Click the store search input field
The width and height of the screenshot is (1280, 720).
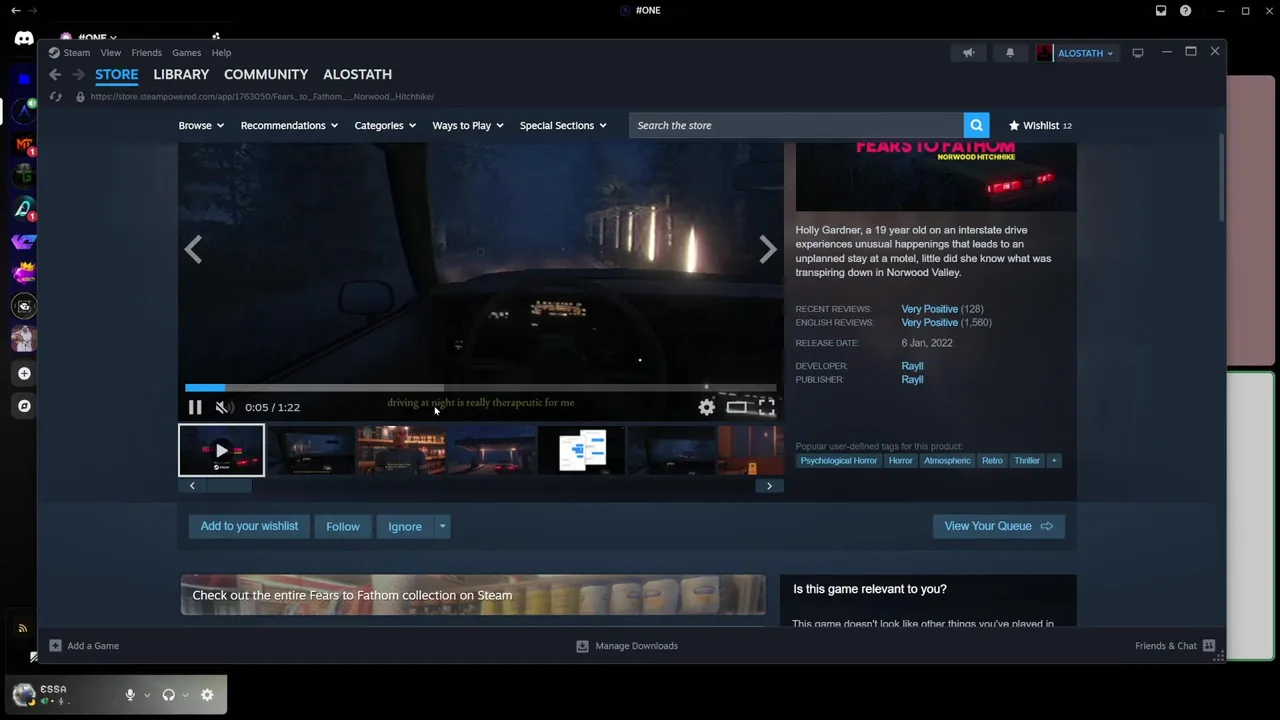(796, 125)
